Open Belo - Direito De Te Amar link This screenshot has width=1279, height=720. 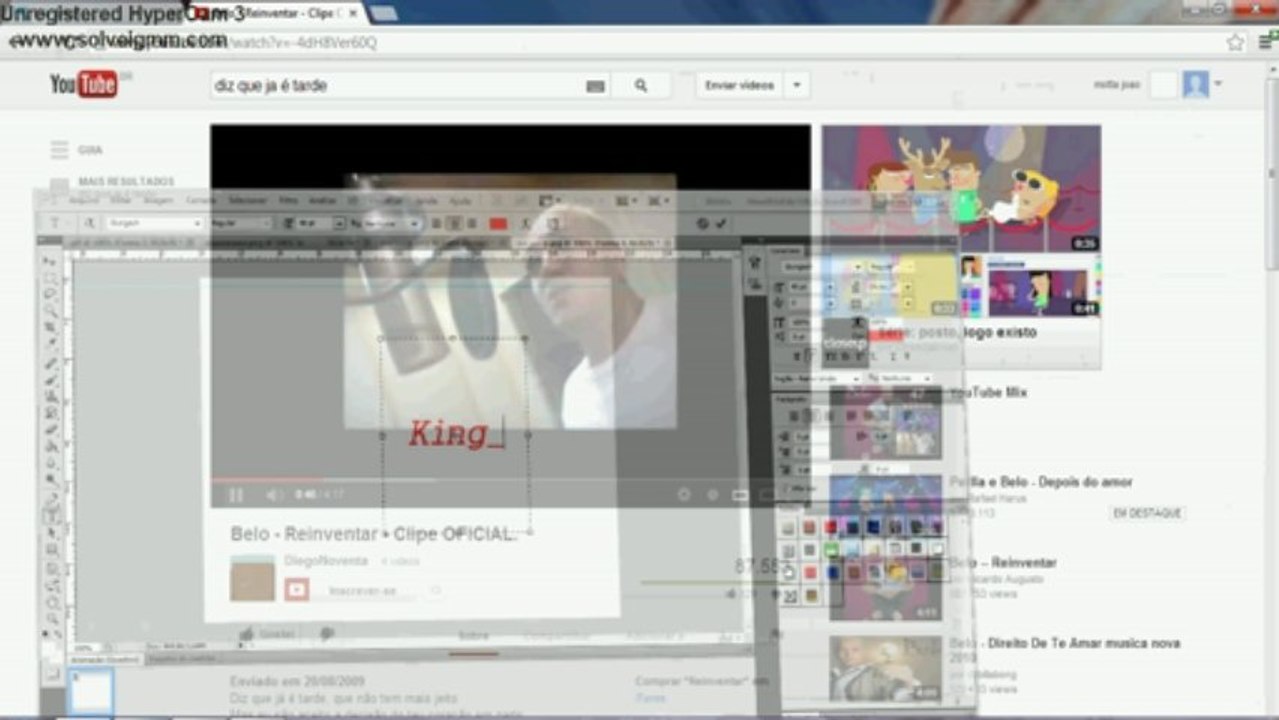click(1065, 650)
